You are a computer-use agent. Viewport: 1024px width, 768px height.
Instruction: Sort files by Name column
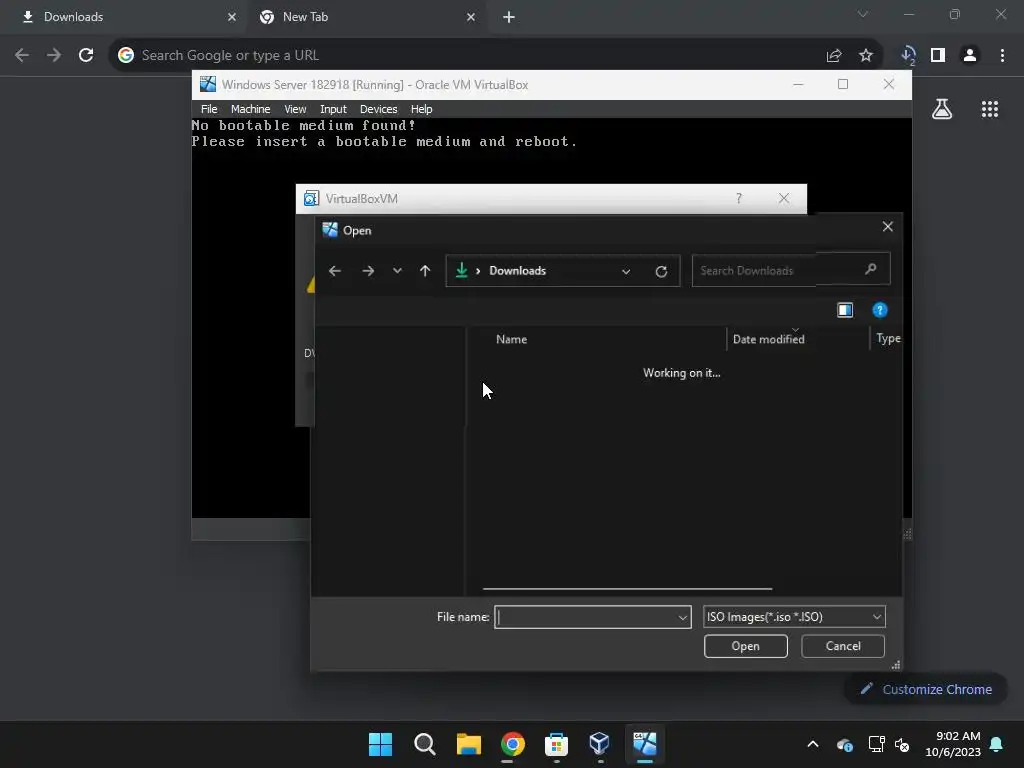(511, 340)
